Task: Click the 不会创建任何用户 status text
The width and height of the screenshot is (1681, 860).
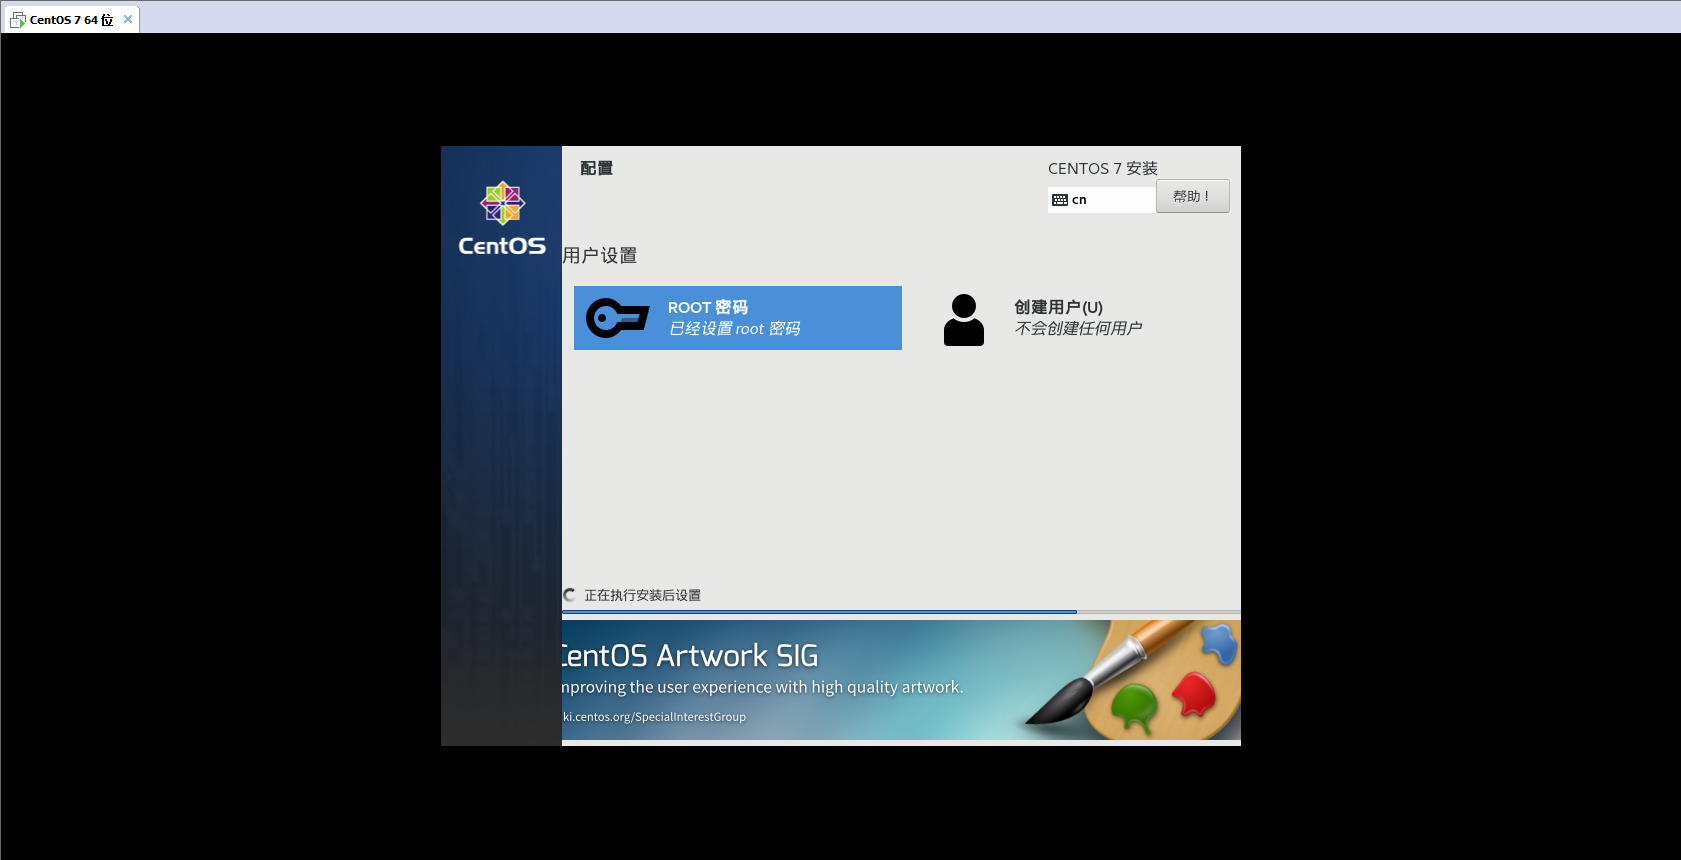Action: (x=1078, y=328)
